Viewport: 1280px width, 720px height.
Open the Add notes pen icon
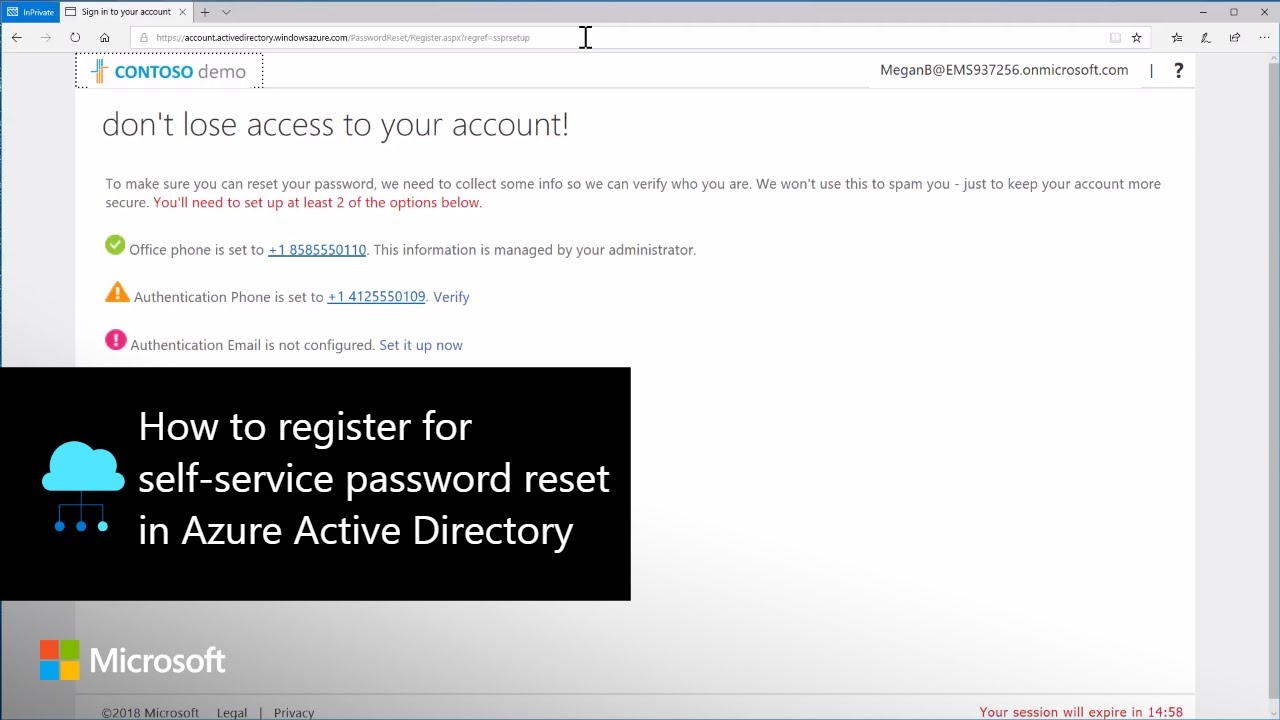click(x=1206, y=38)
